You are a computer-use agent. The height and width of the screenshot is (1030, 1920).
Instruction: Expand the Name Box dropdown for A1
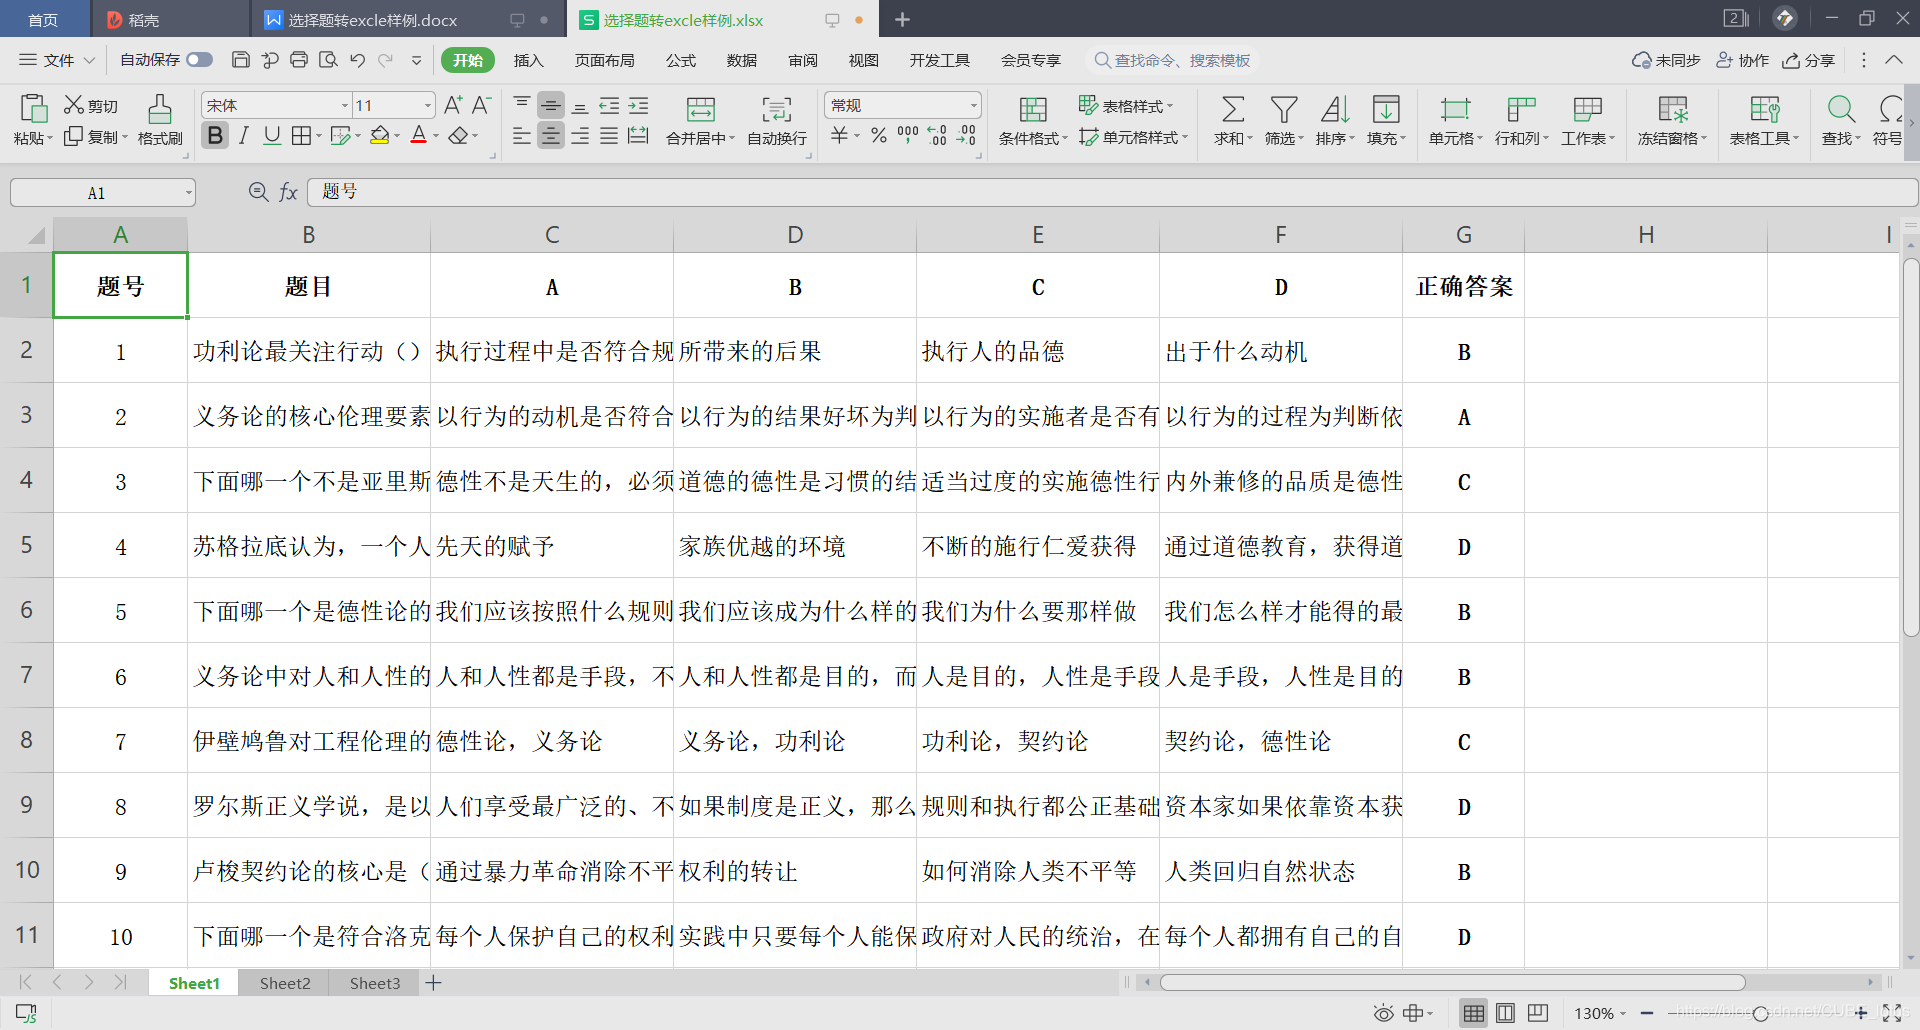coord(188,192)
